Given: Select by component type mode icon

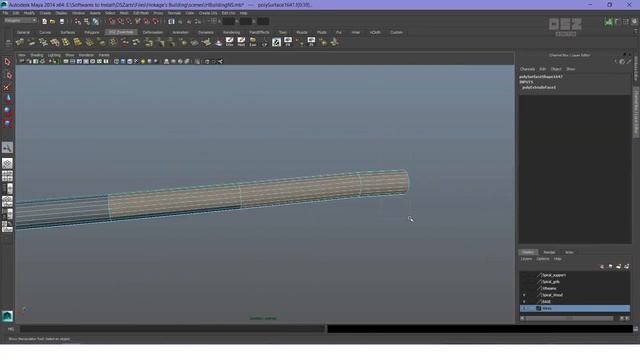Looking at the screenshot, I should (95, 21).
